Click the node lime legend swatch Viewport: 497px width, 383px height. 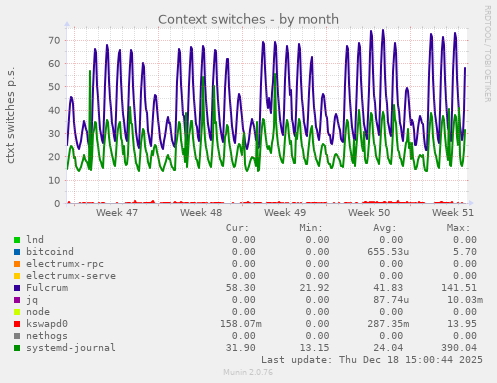coord(17,312)
